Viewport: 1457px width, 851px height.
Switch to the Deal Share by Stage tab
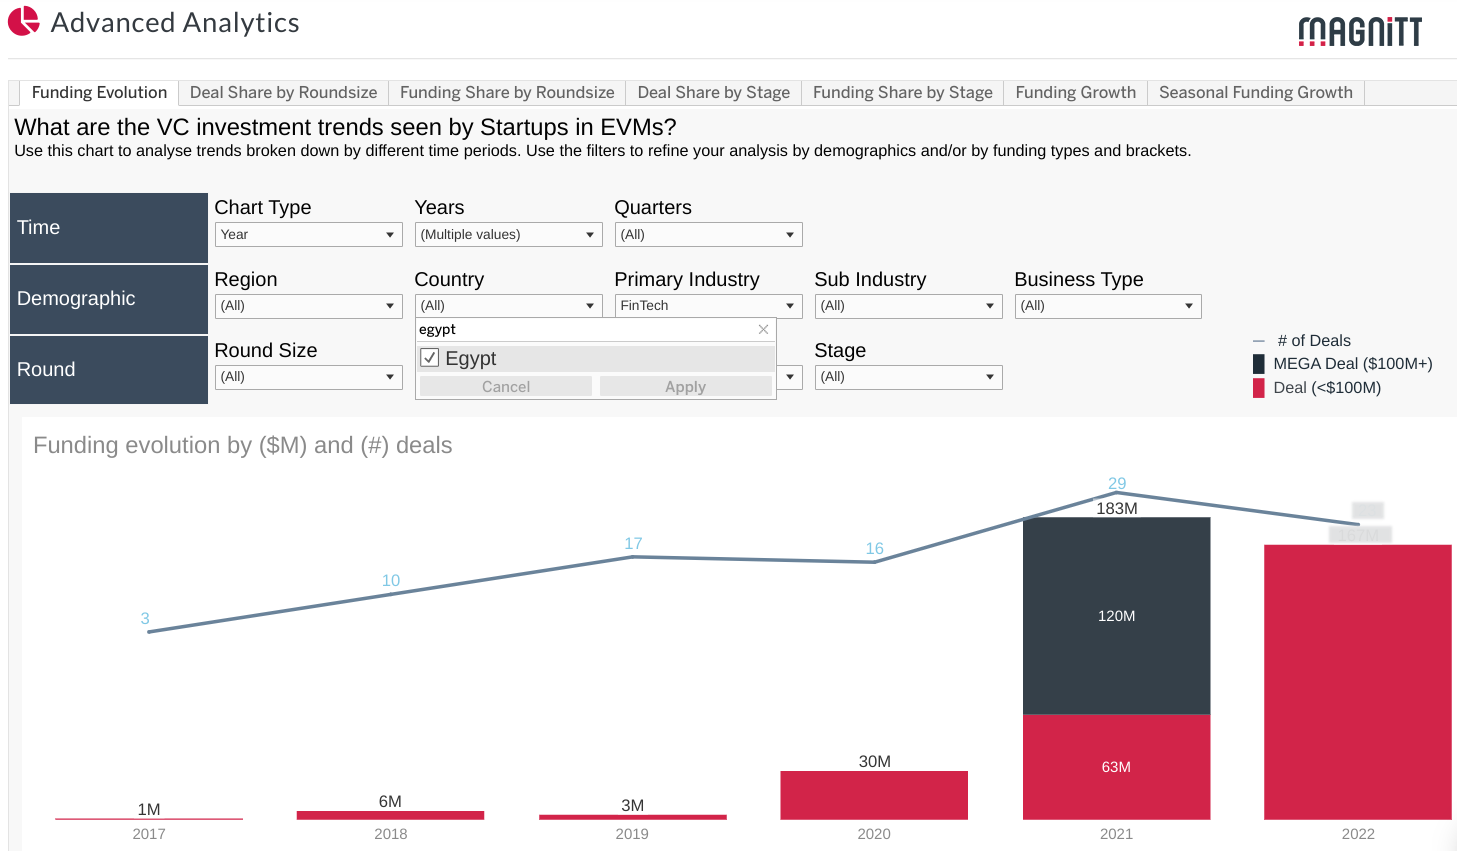pos(713,92)
